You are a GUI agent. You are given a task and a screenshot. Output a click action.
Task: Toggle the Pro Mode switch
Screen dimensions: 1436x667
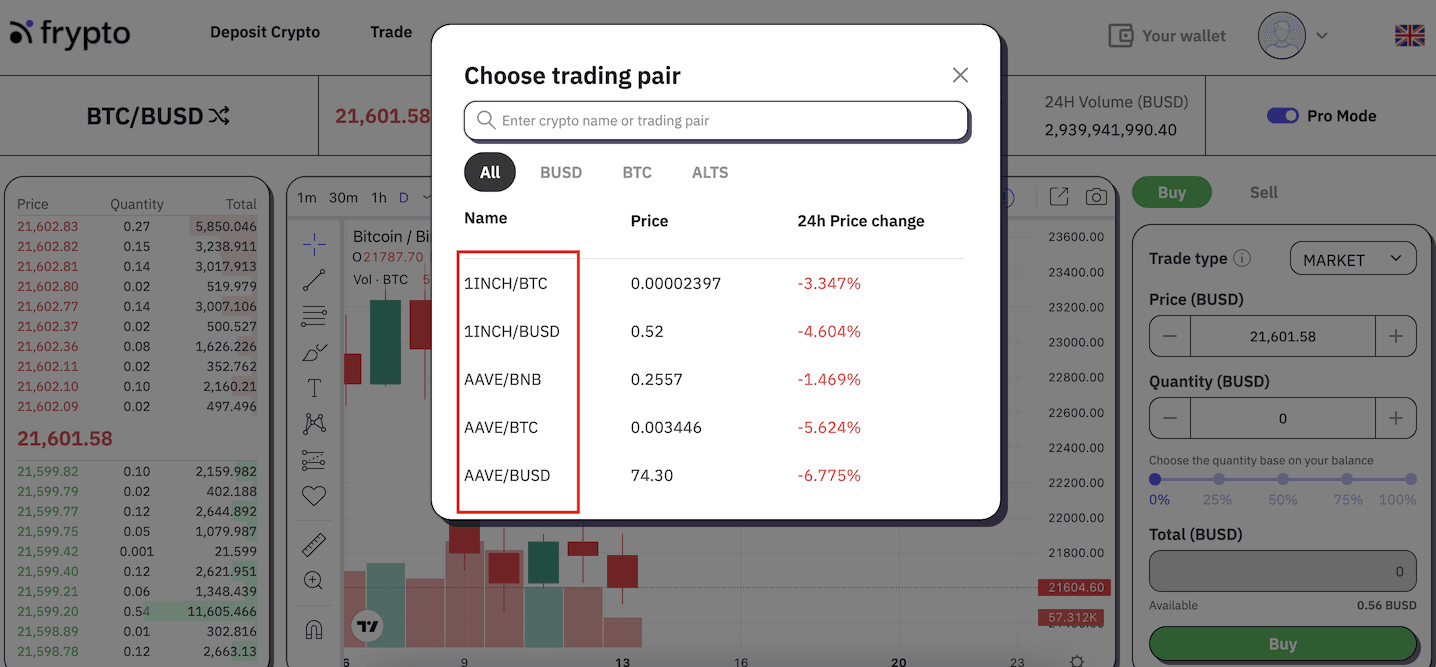(x=1283, y=116)
